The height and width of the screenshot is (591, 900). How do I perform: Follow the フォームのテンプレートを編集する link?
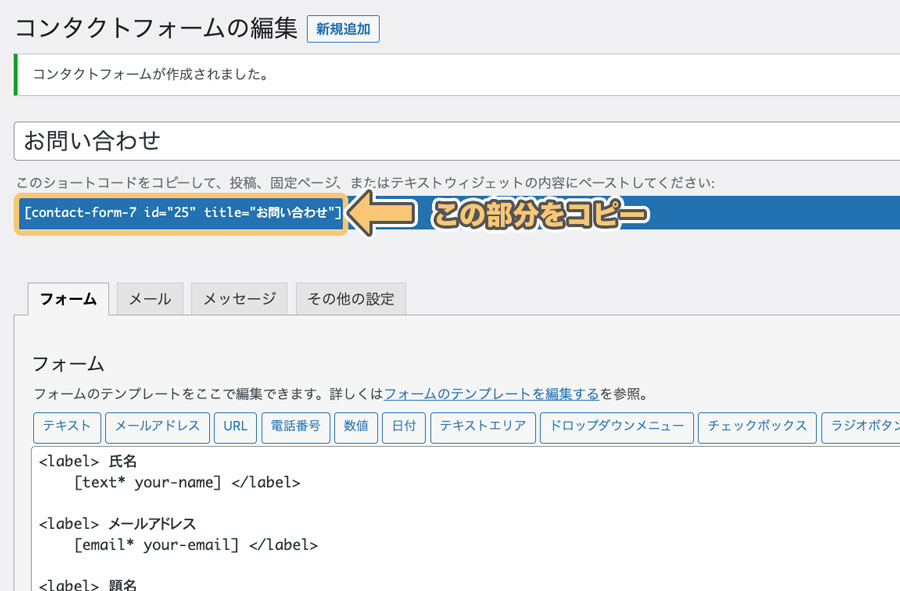tap(491, 394)
